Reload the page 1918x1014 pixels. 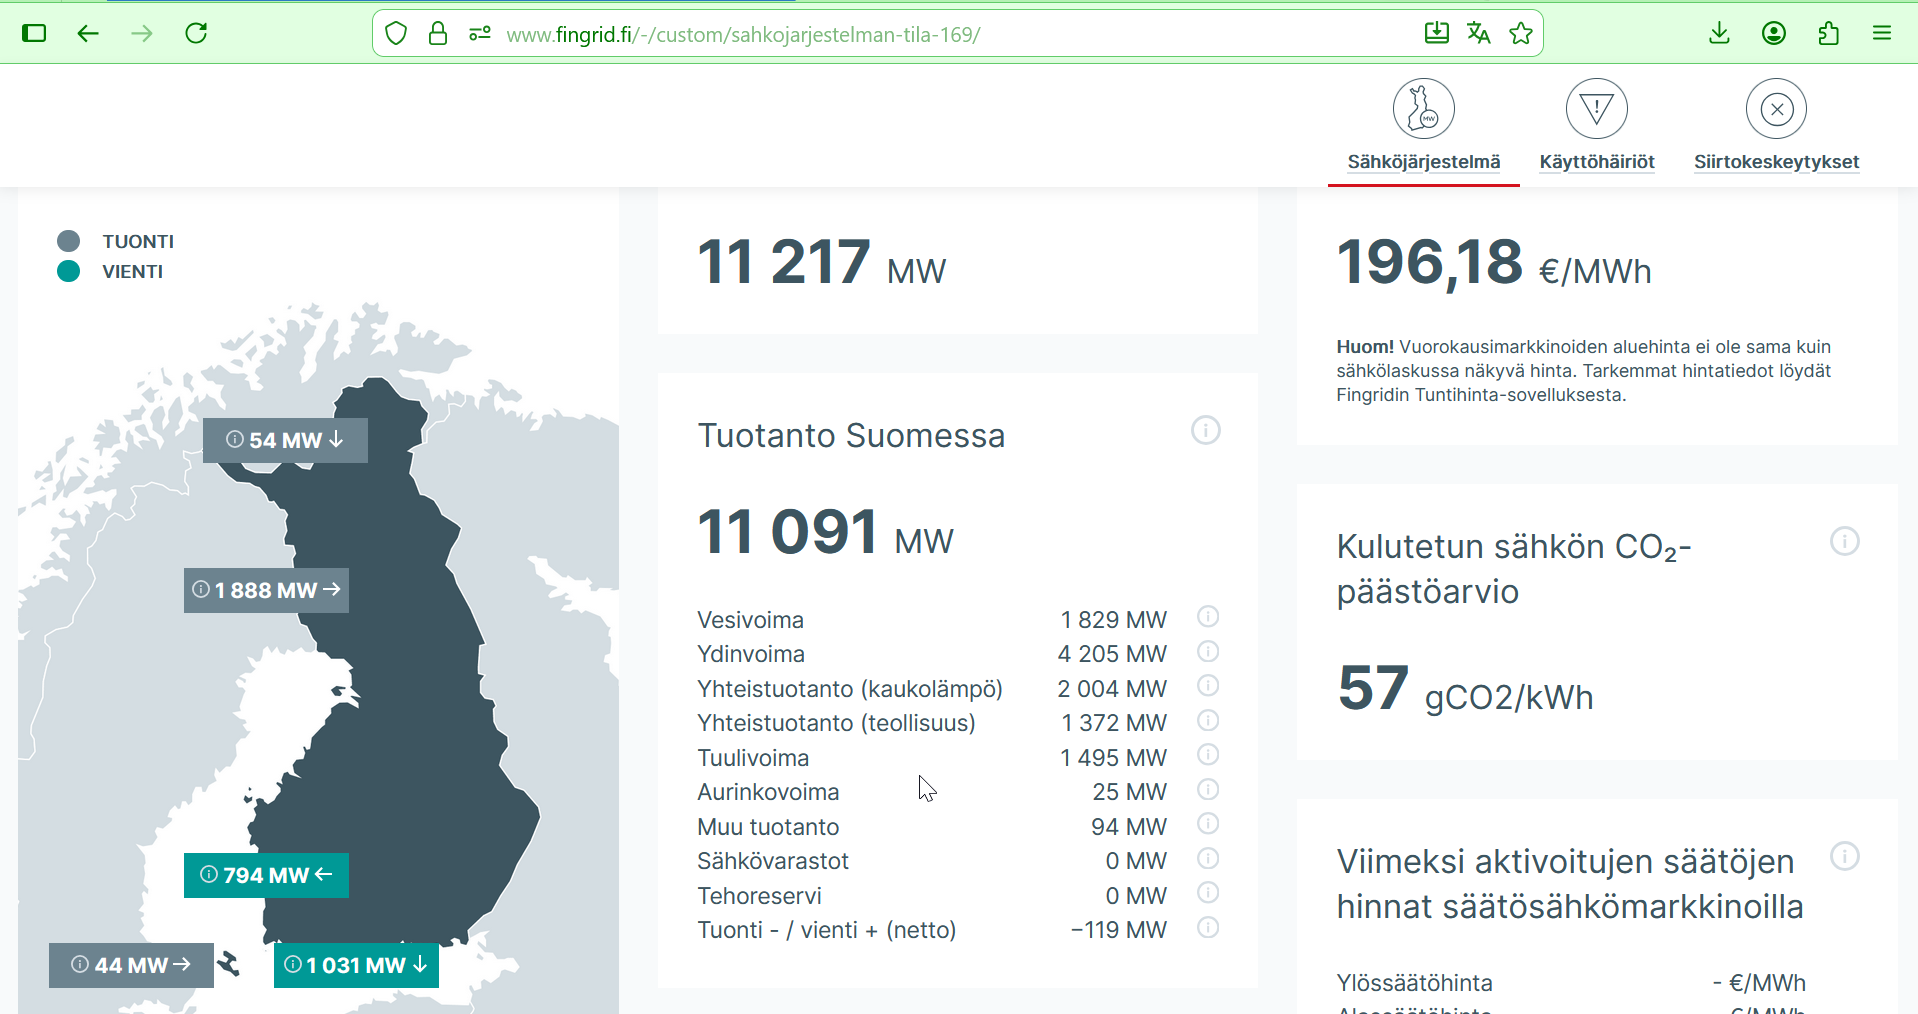[196, 34]
